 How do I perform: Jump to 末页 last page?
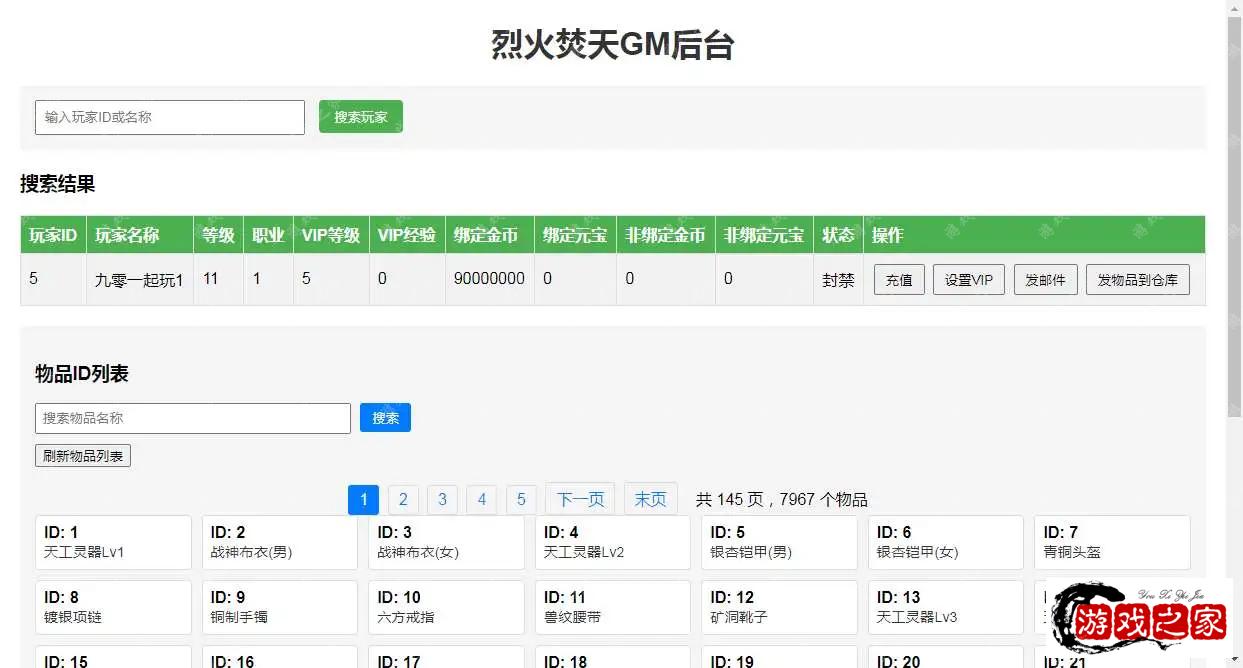click(650, 499)
